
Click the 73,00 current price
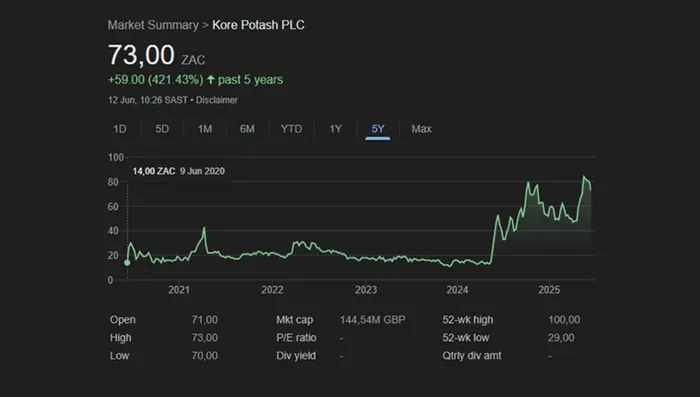point(141,55)
